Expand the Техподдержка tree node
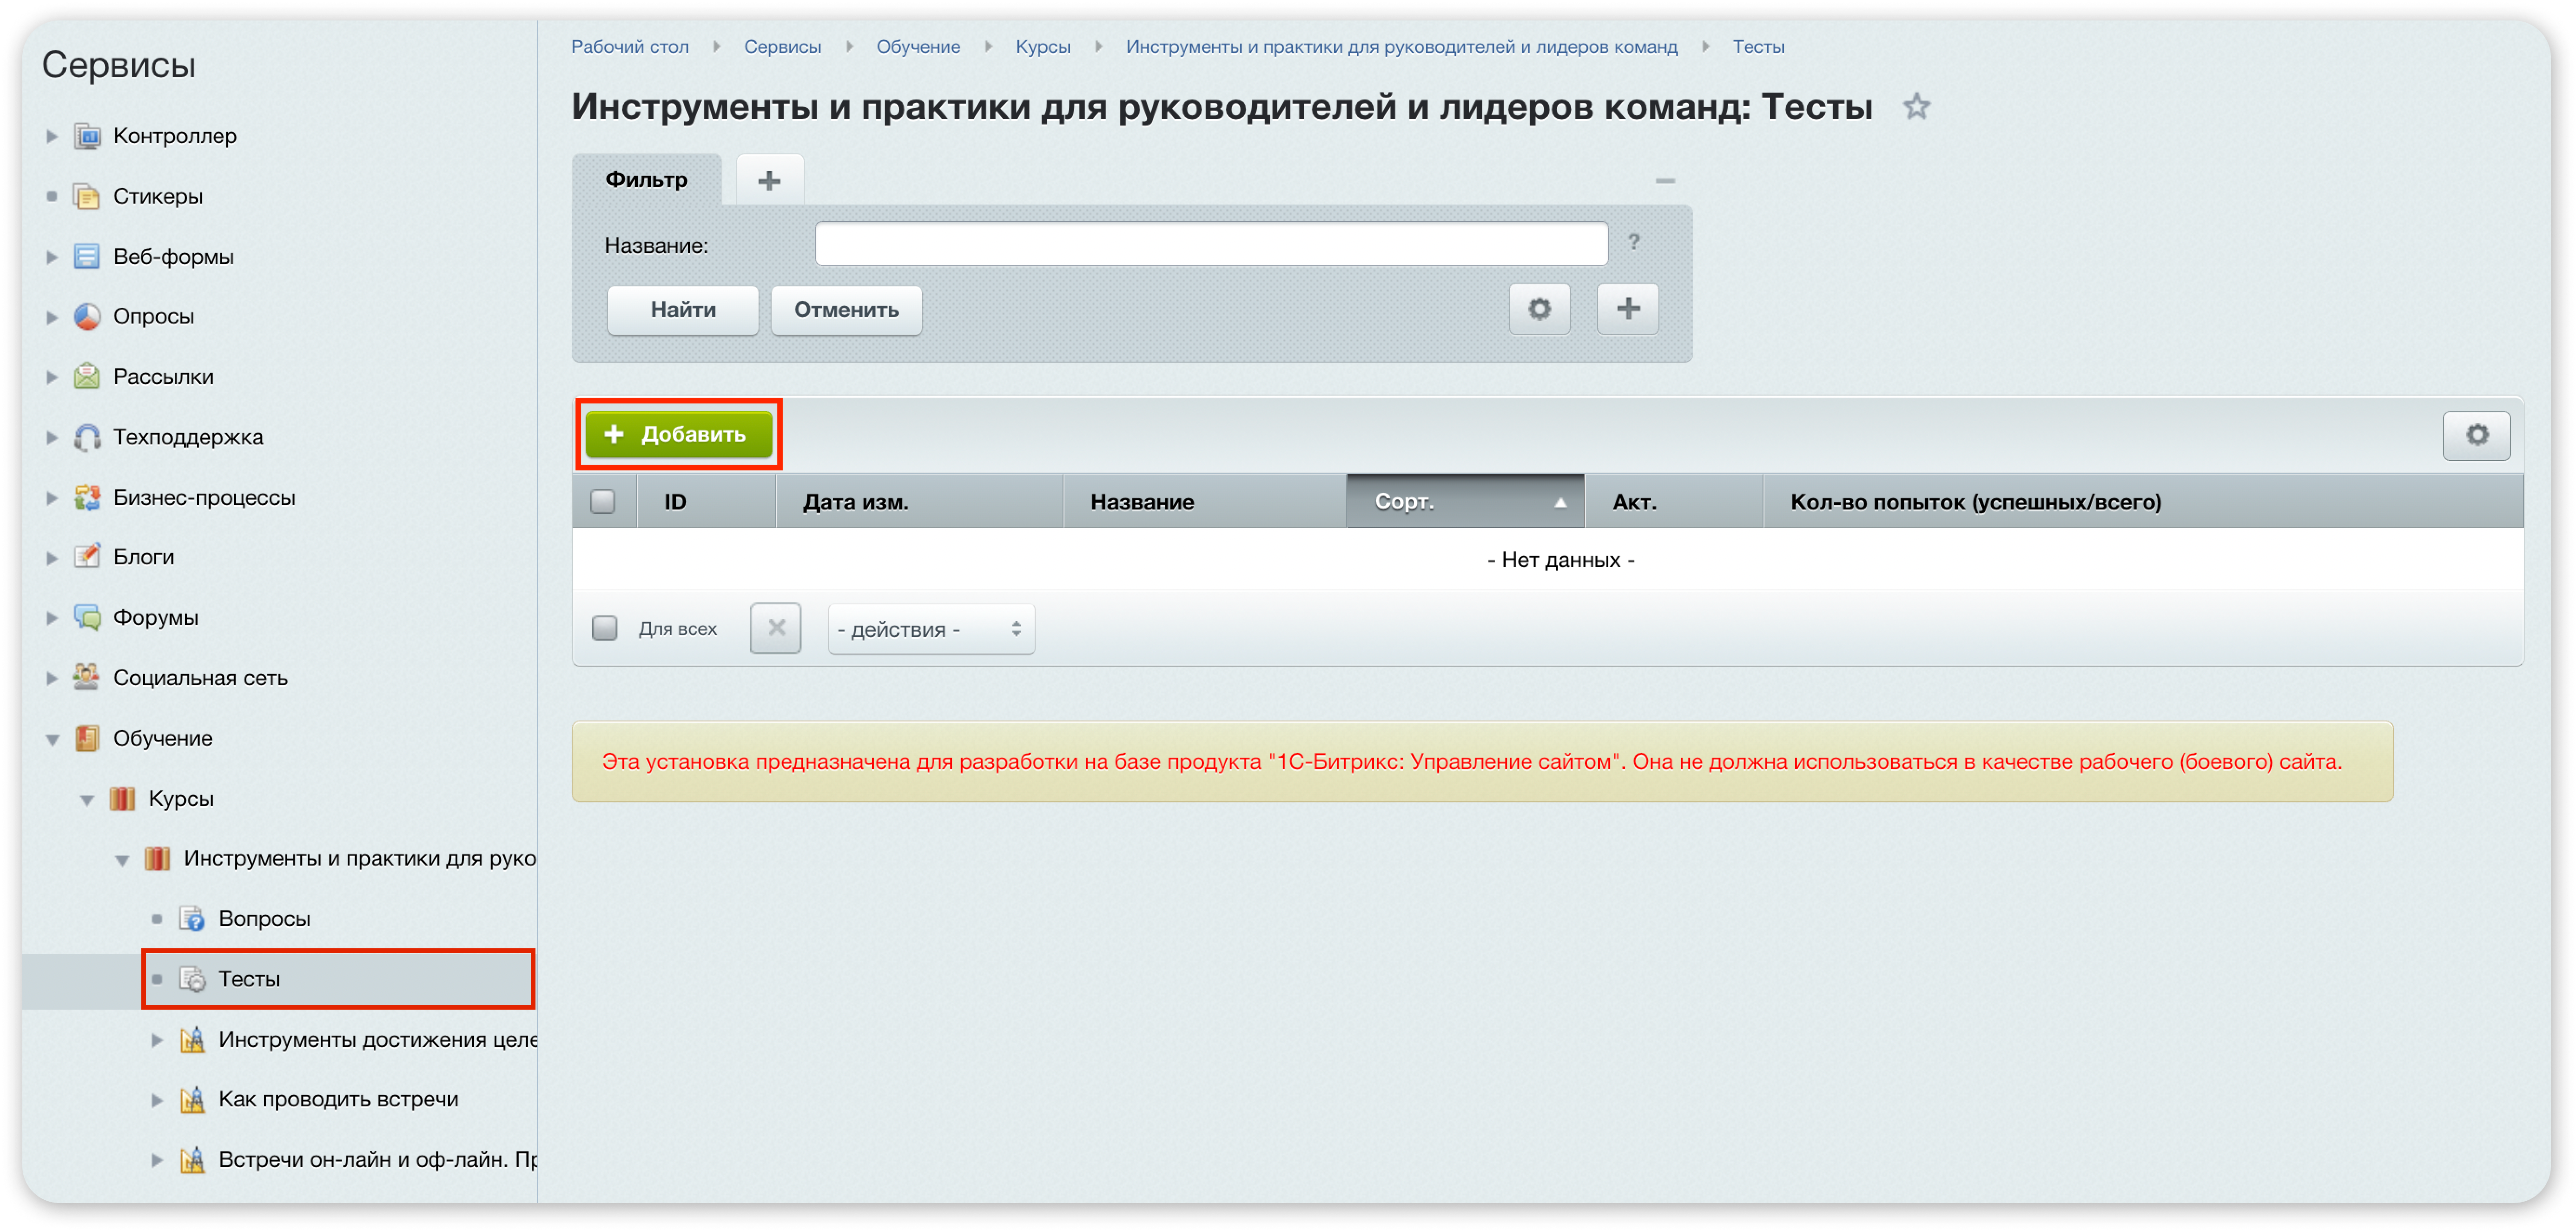2576x1230 pixels. [52, 437]
